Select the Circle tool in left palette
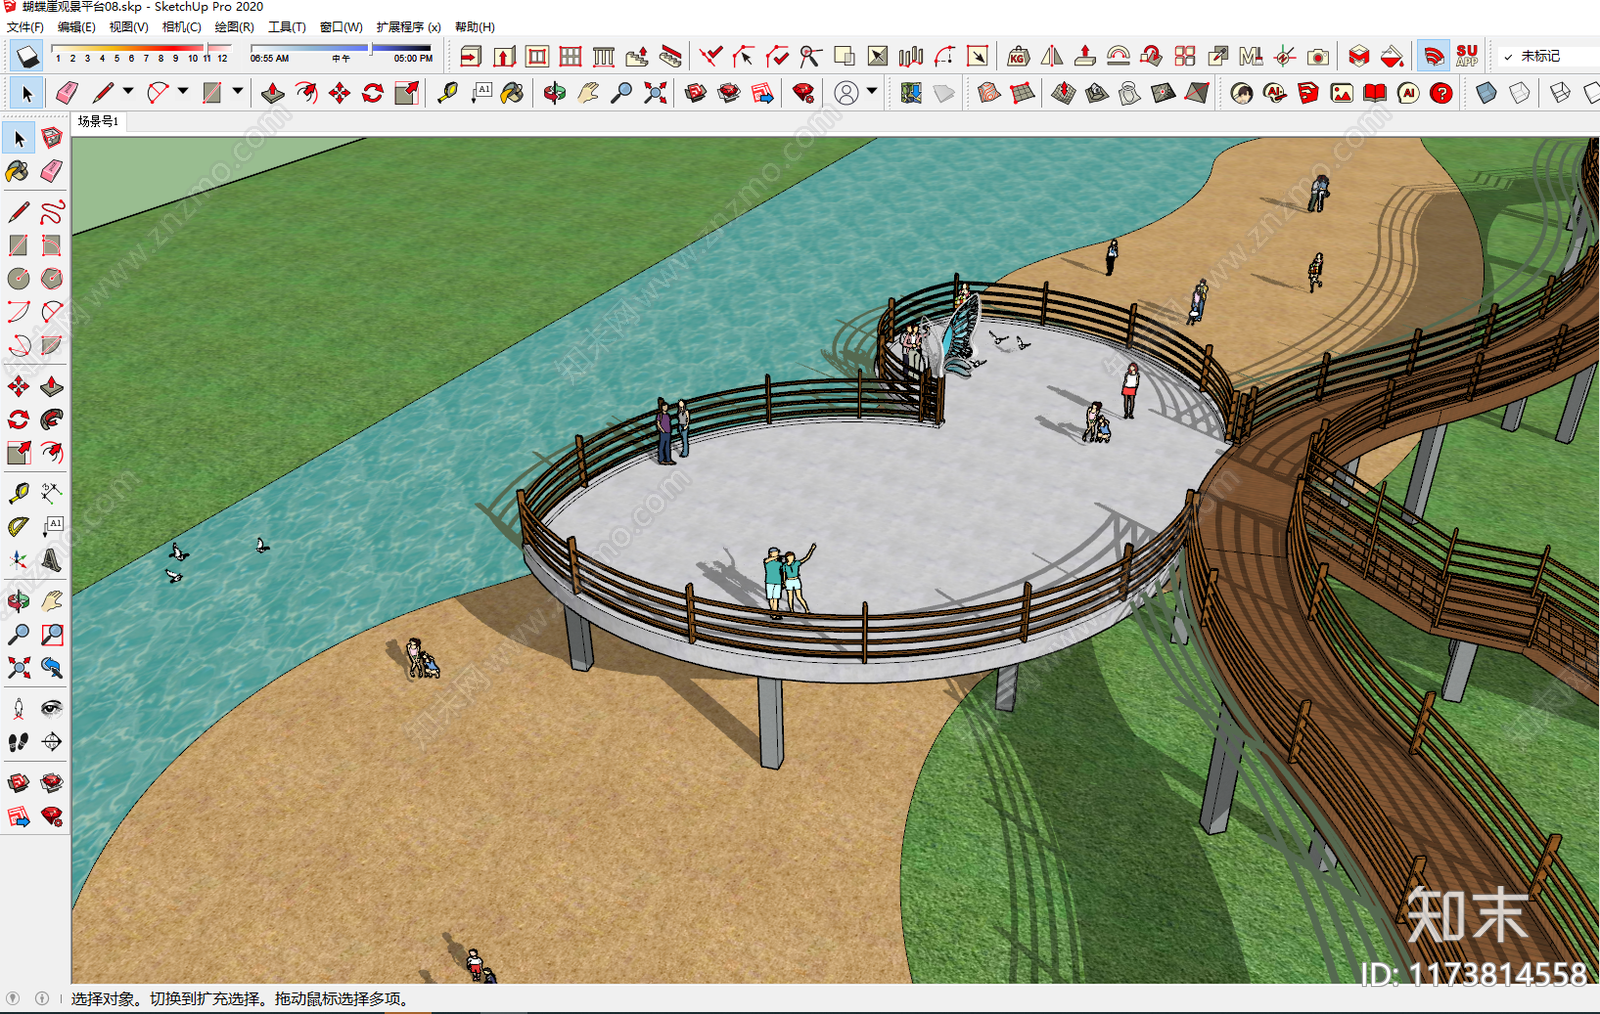This screenshot has width=1600, height=1014. click(19, 278)
